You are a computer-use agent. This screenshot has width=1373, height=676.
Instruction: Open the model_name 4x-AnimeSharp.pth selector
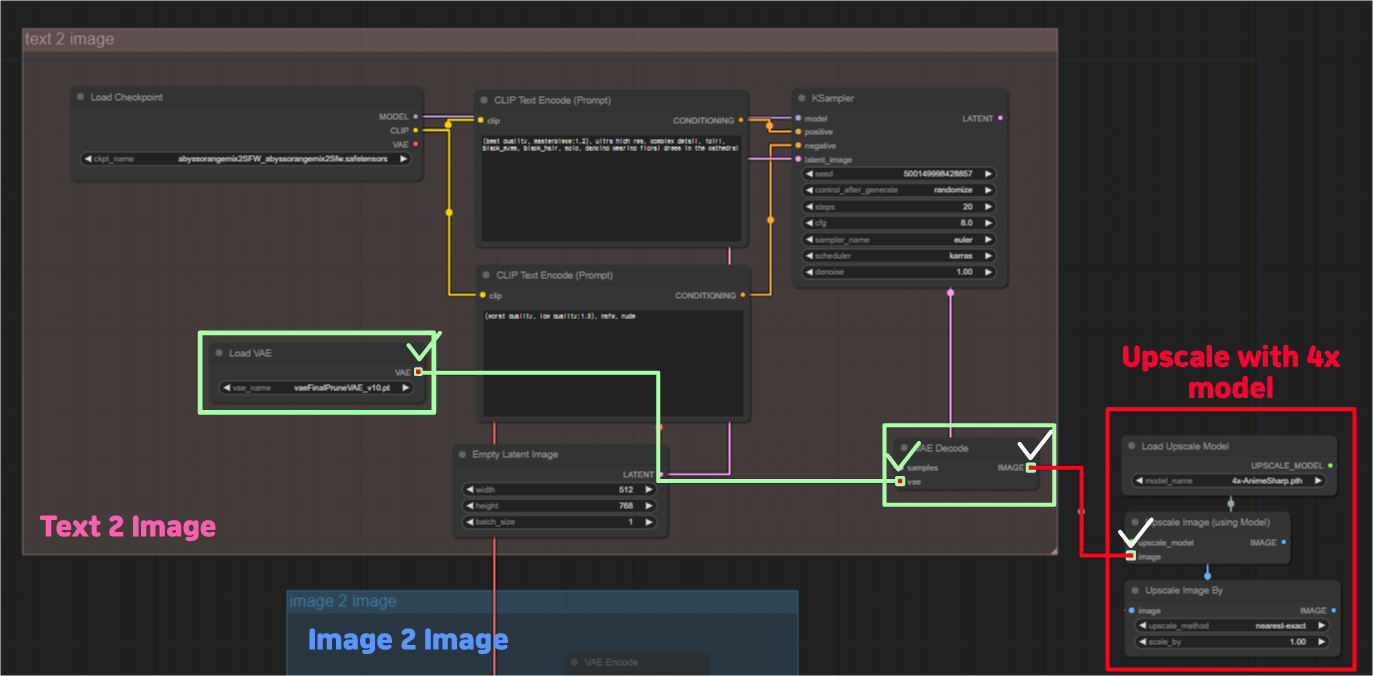coord(1230,480)
